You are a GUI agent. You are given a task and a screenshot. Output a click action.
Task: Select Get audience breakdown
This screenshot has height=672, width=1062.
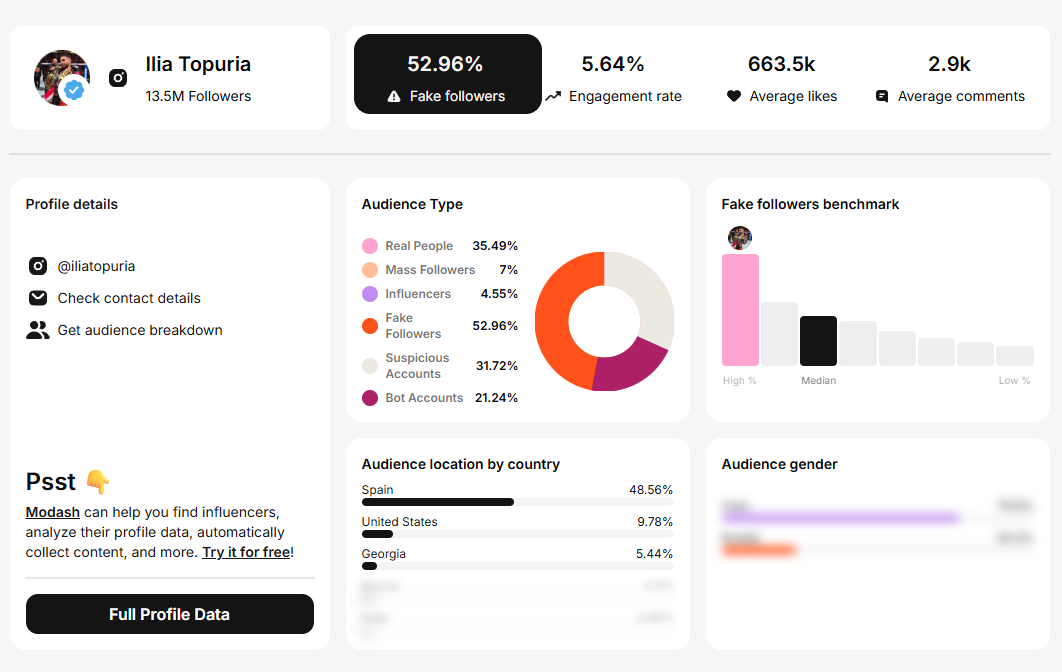click(140, 330)
